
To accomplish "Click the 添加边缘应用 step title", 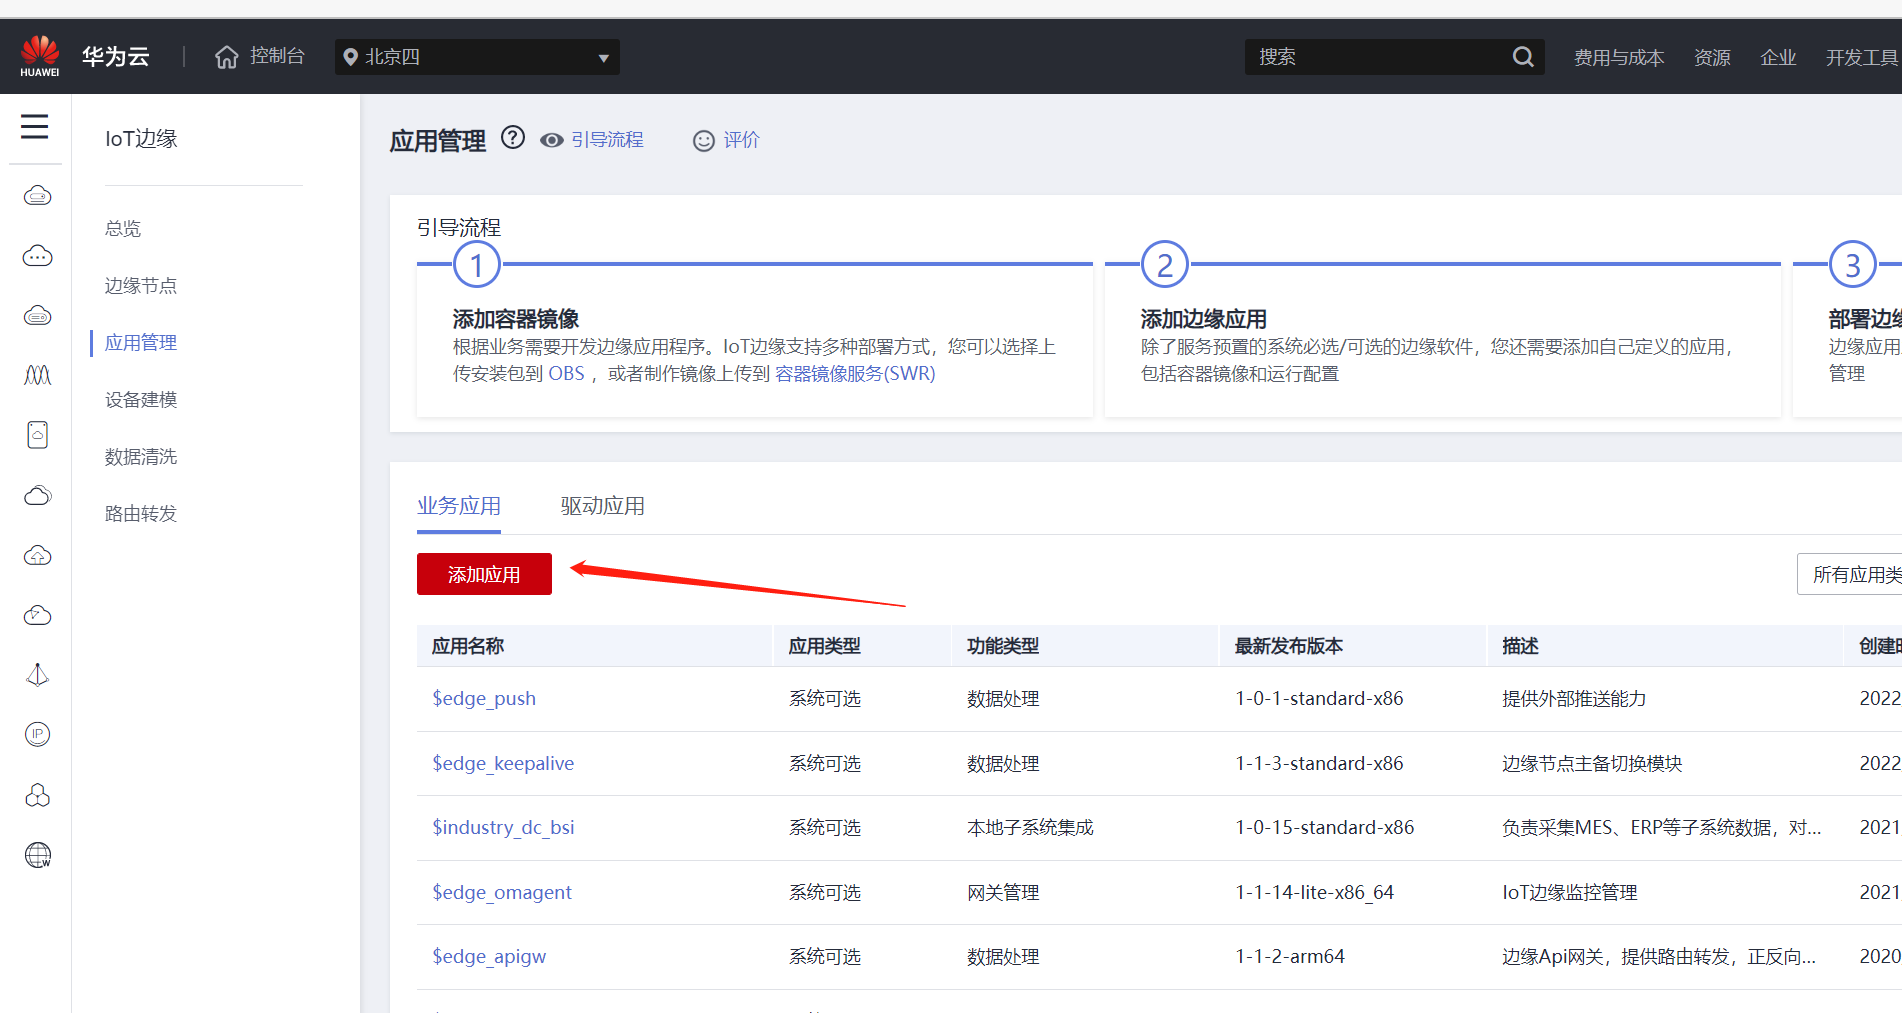I will (1204, 319).
